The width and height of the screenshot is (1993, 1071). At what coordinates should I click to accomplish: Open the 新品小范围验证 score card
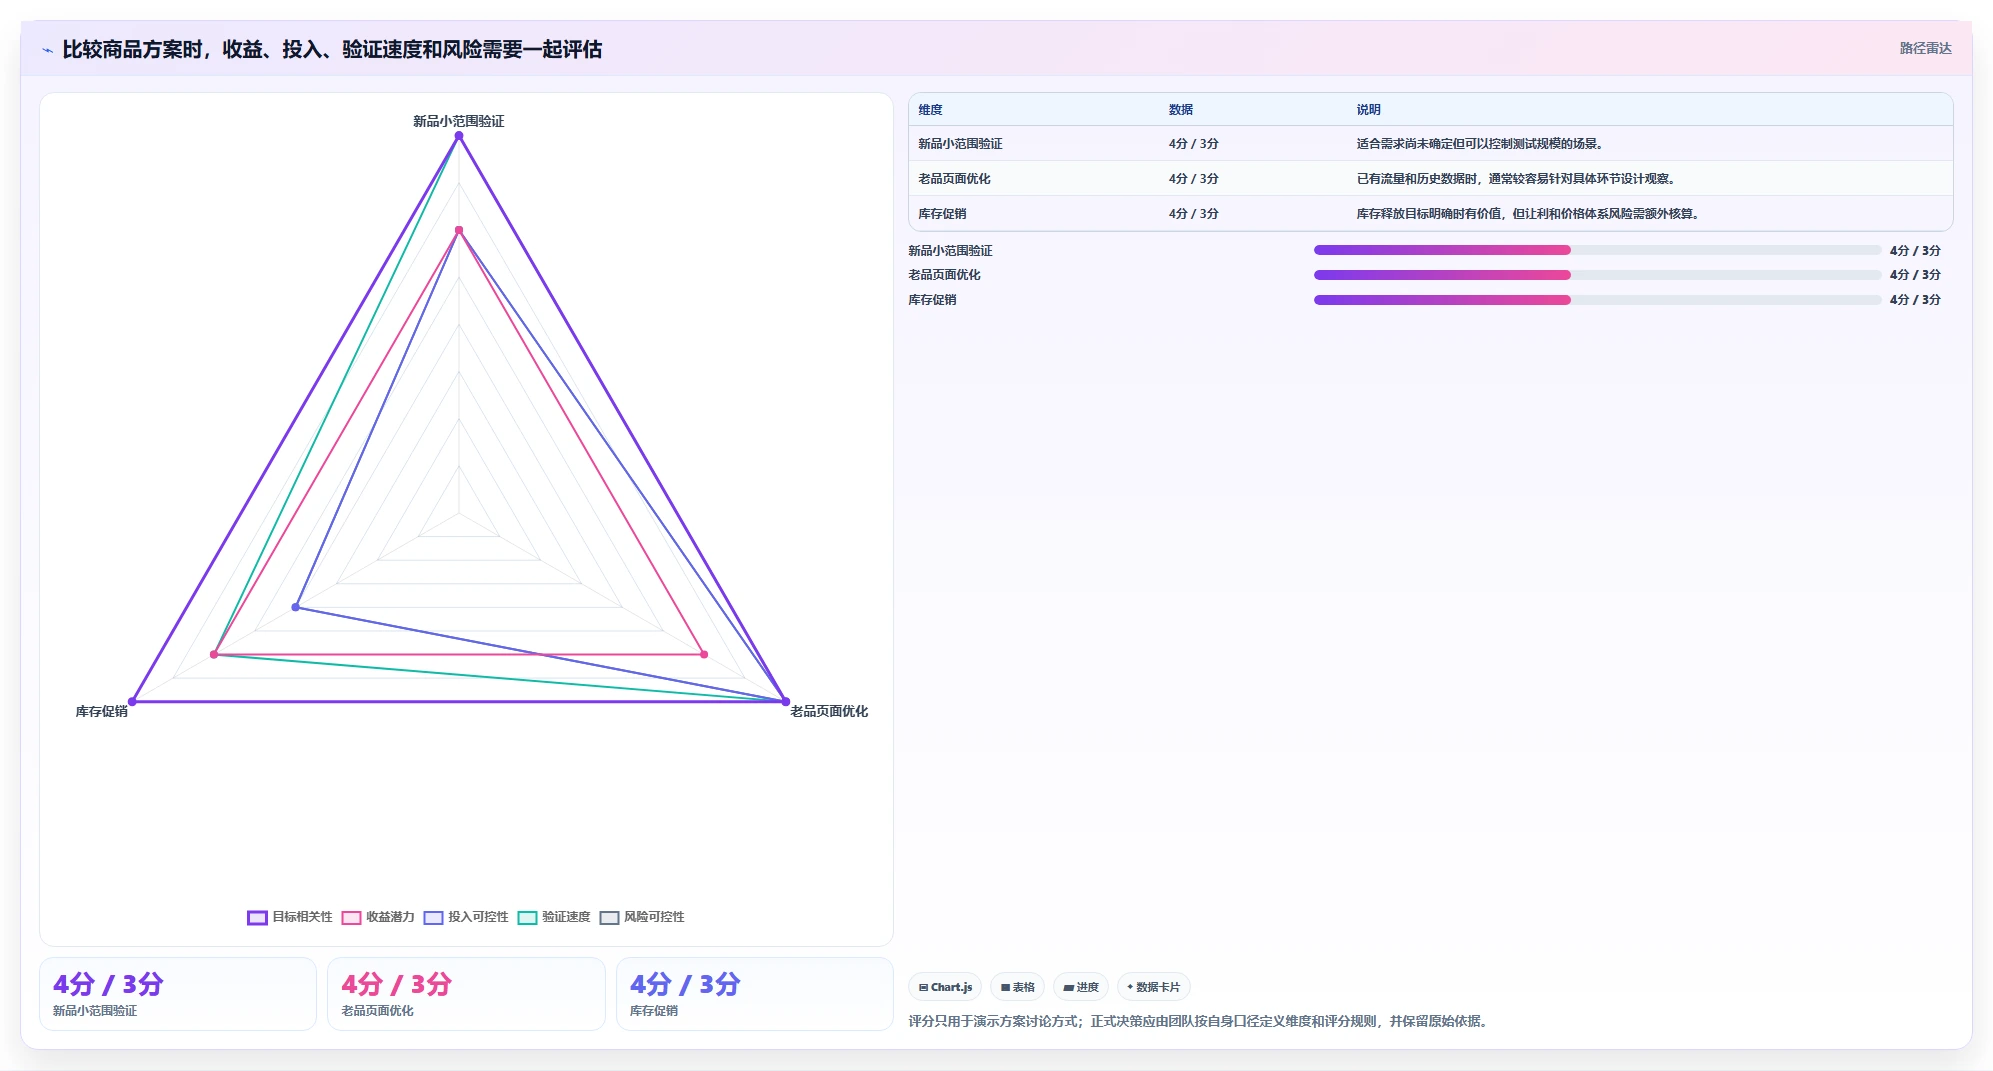point(178,994)
